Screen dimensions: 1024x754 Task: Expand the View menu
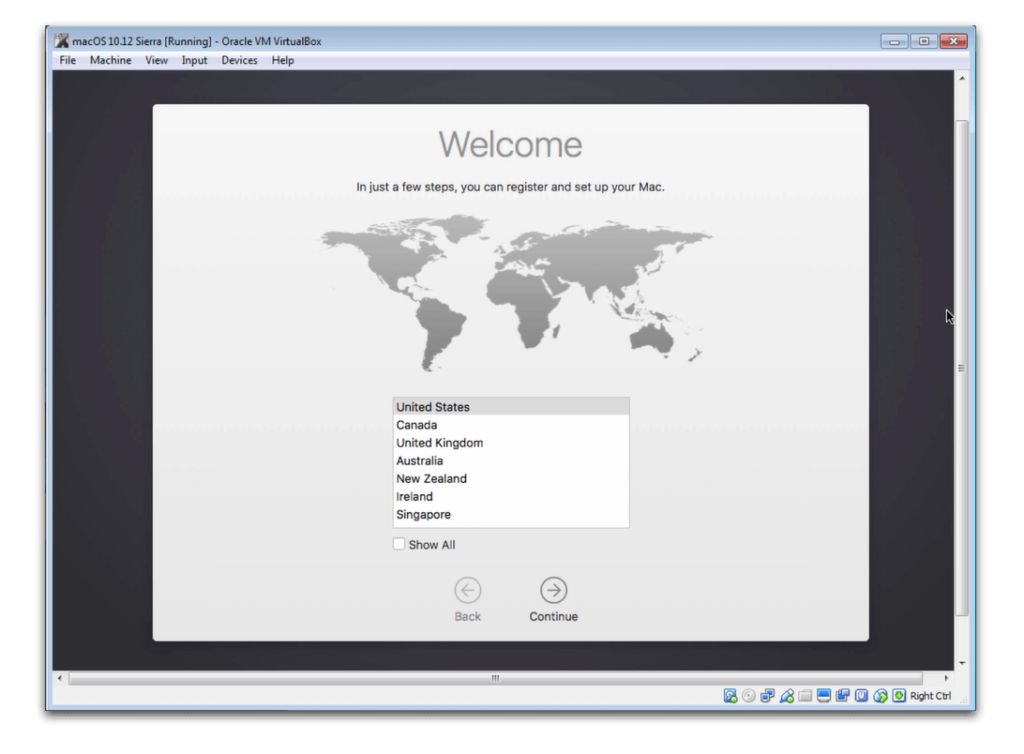coord(156,60)
